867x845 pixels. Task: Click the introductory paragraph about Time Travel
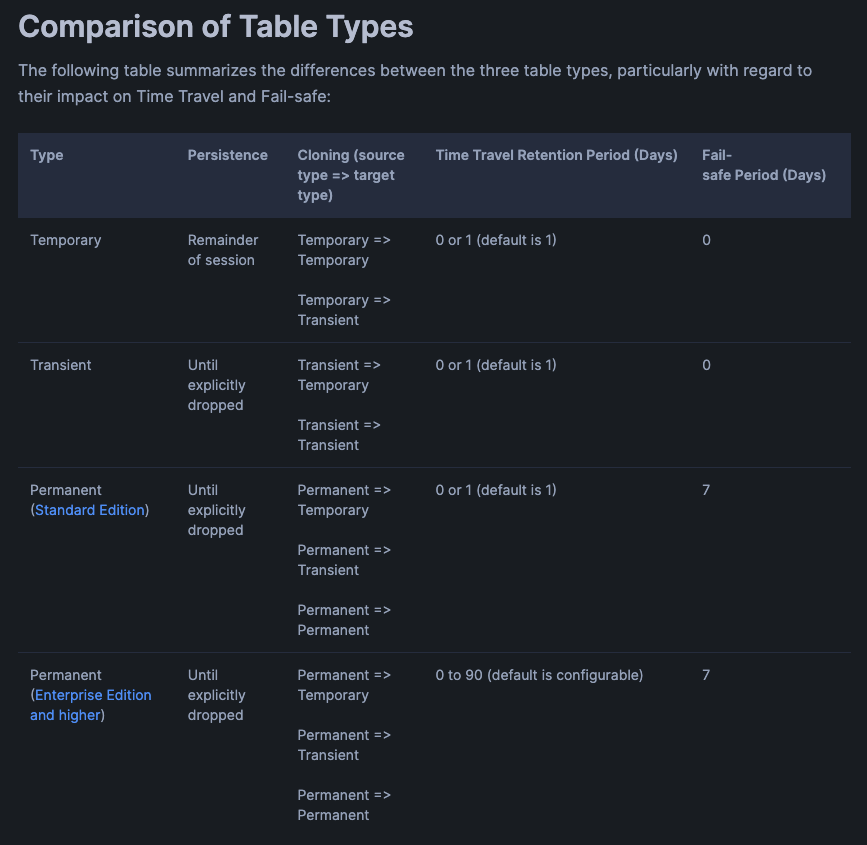[415, 83]
